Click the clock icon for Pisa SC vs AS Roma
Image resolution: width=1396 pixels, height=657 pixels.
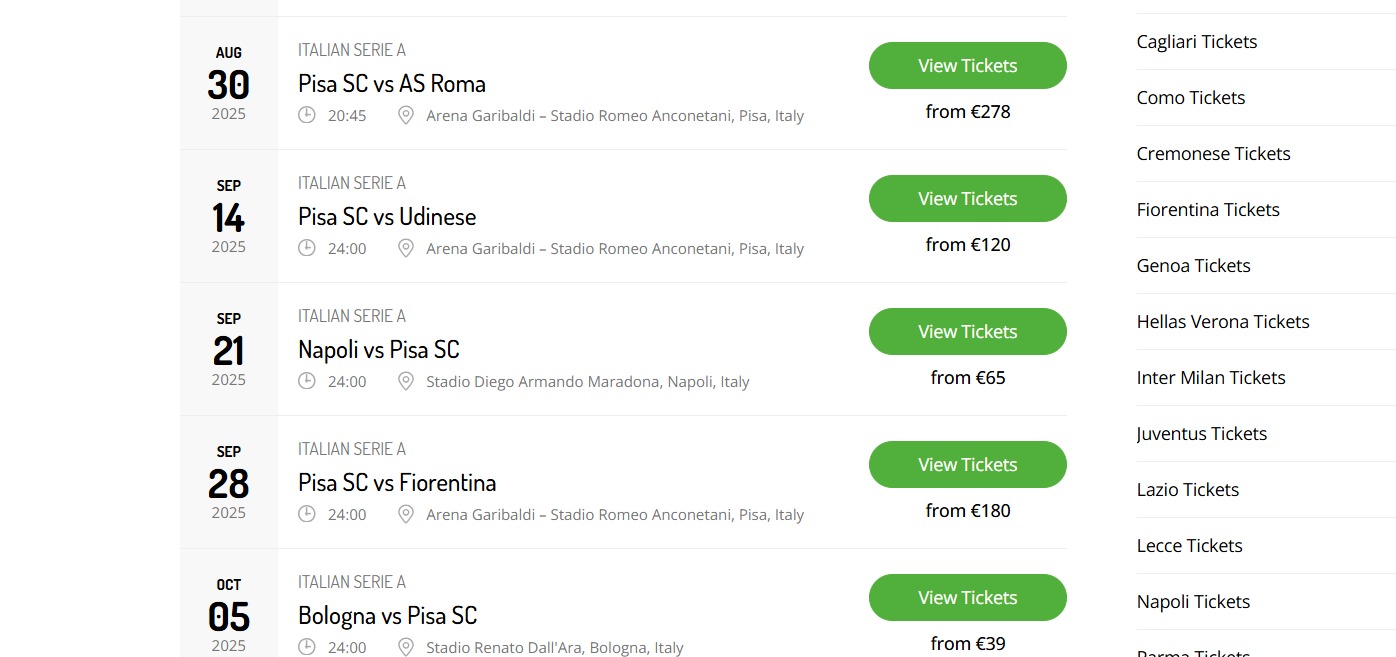307,115
